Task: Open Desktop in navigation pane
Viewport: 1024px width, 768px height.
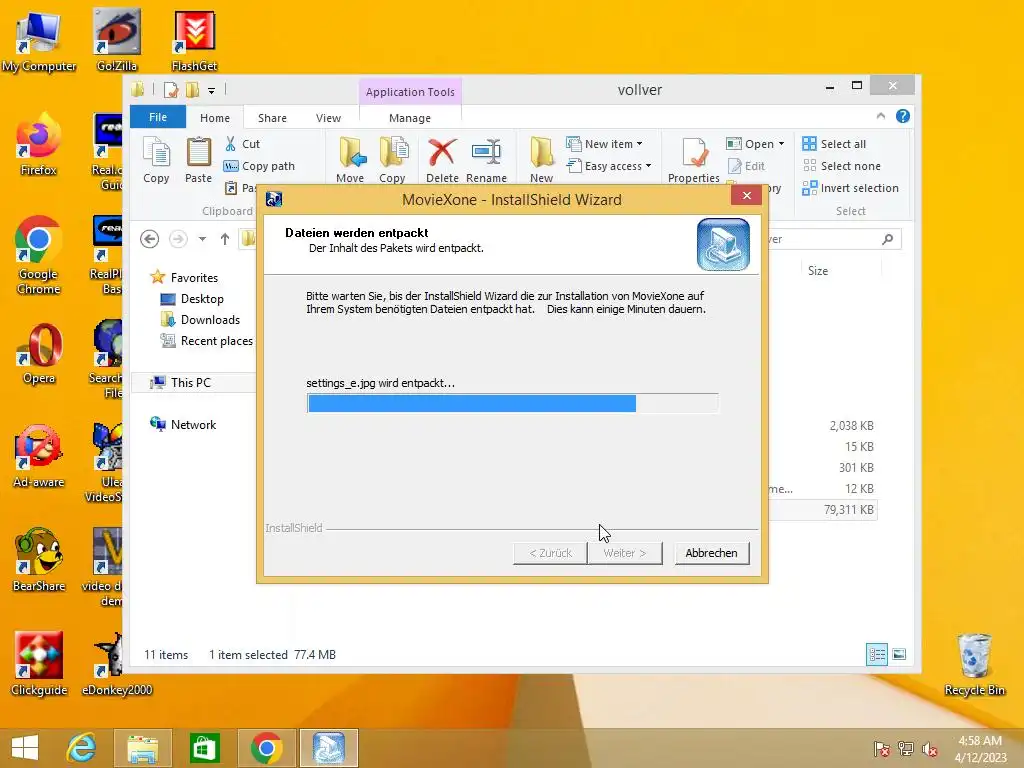Action: (192, 298)
